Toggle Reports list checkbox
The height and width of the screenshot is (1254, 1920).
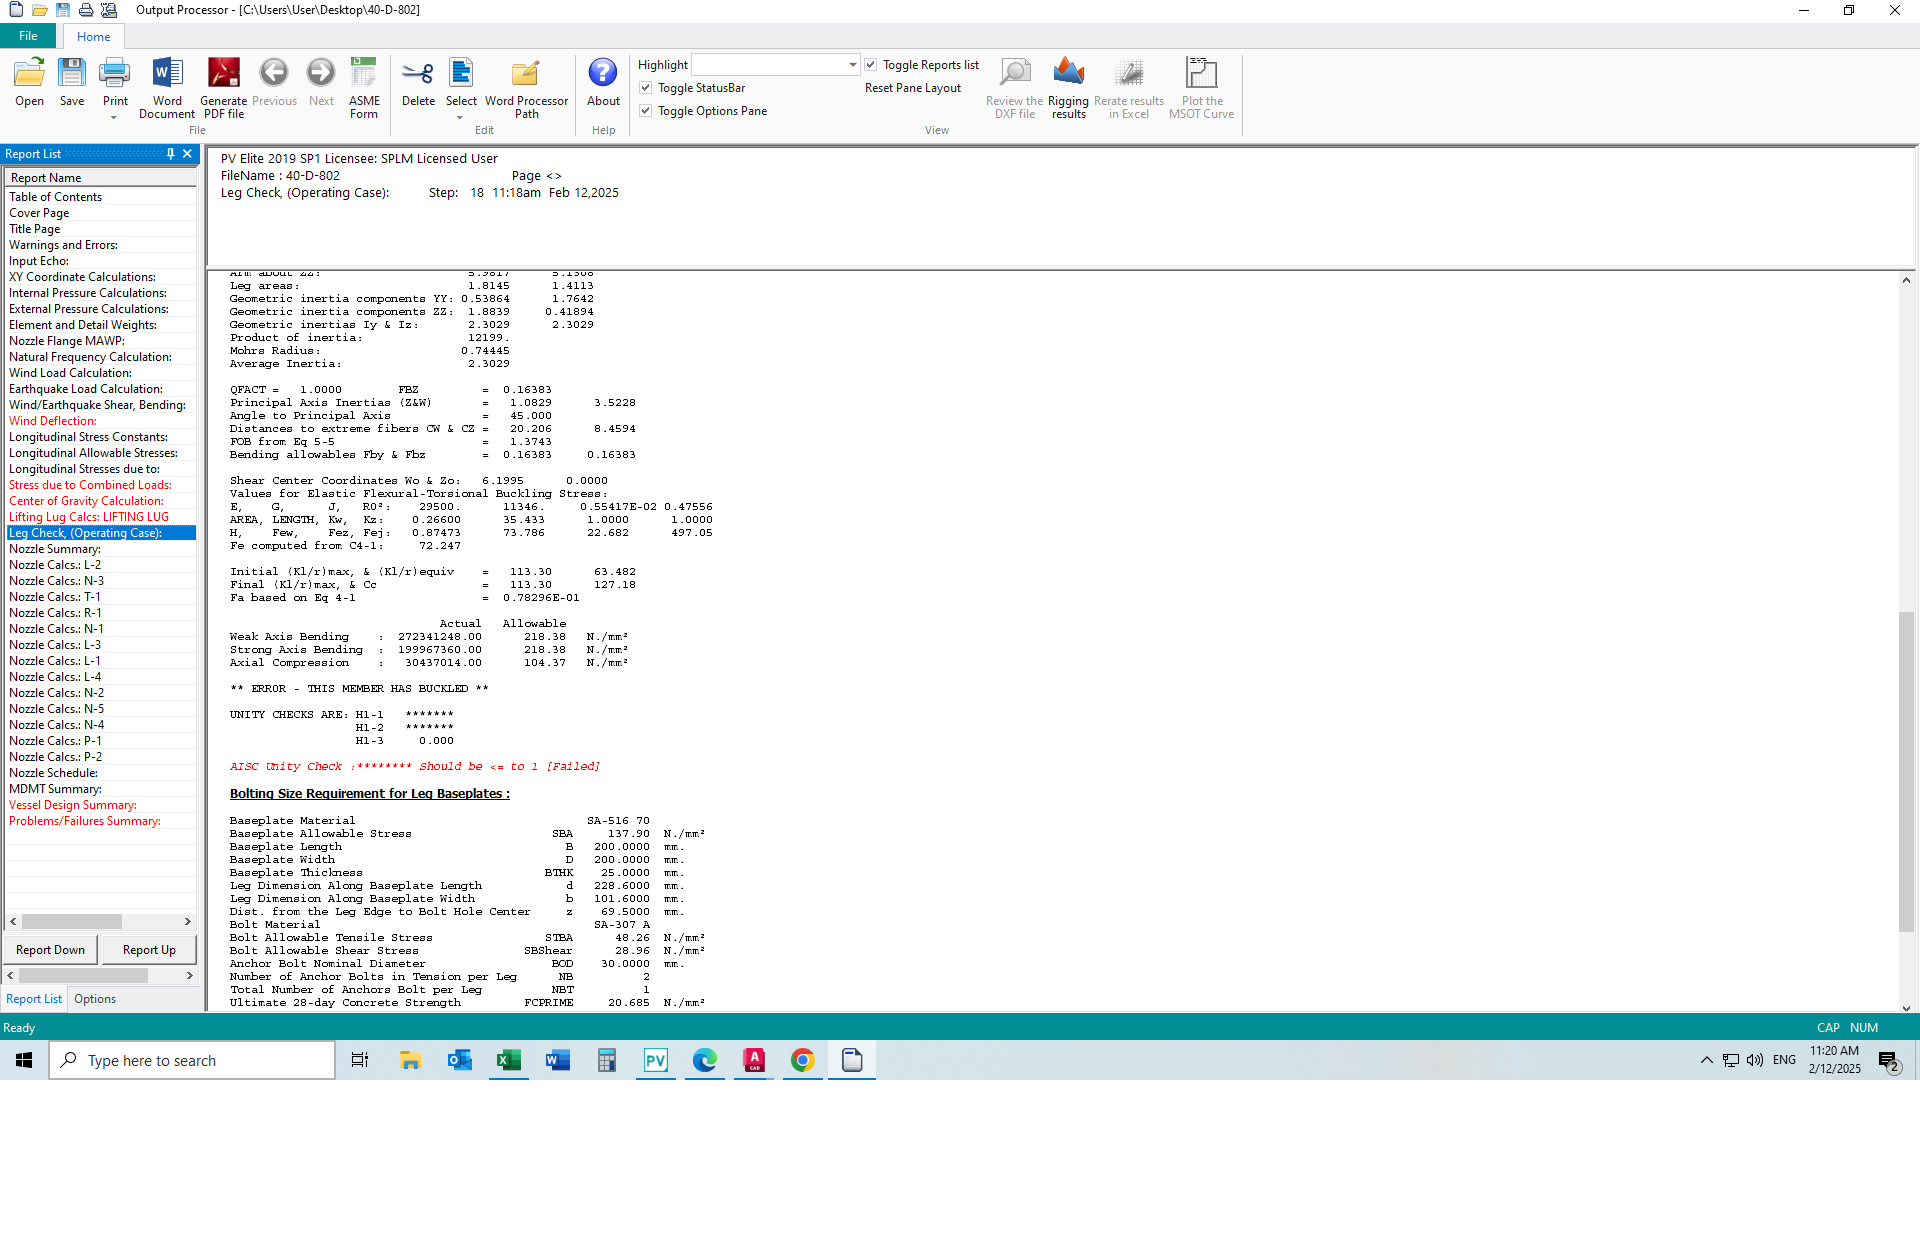click(871, 65)
